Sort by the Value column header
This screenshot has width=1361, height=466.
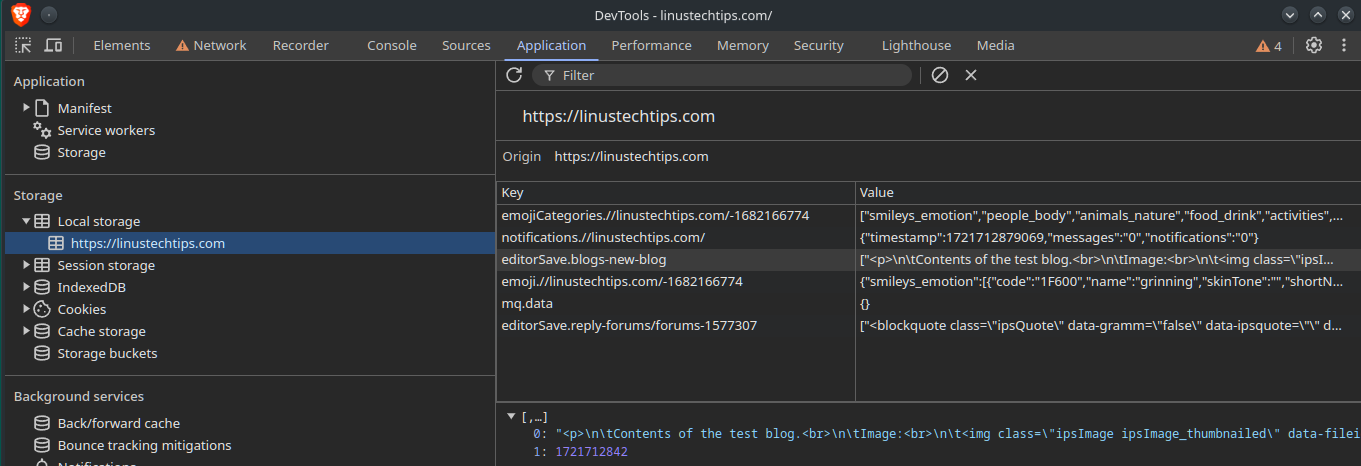(x=1108, y=193)
